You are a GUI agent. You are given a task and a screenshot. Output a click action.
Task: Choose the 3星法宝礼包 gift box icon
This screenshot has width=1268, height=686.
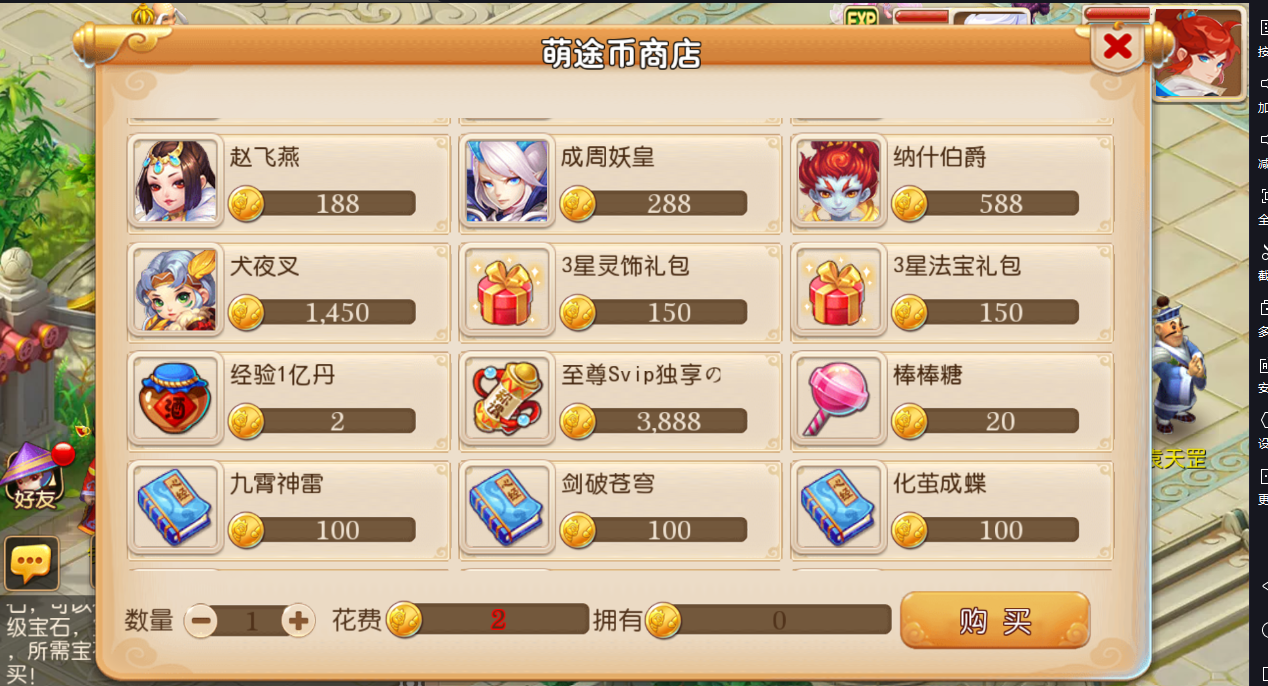pyautogui.click(x=838, y=290)
